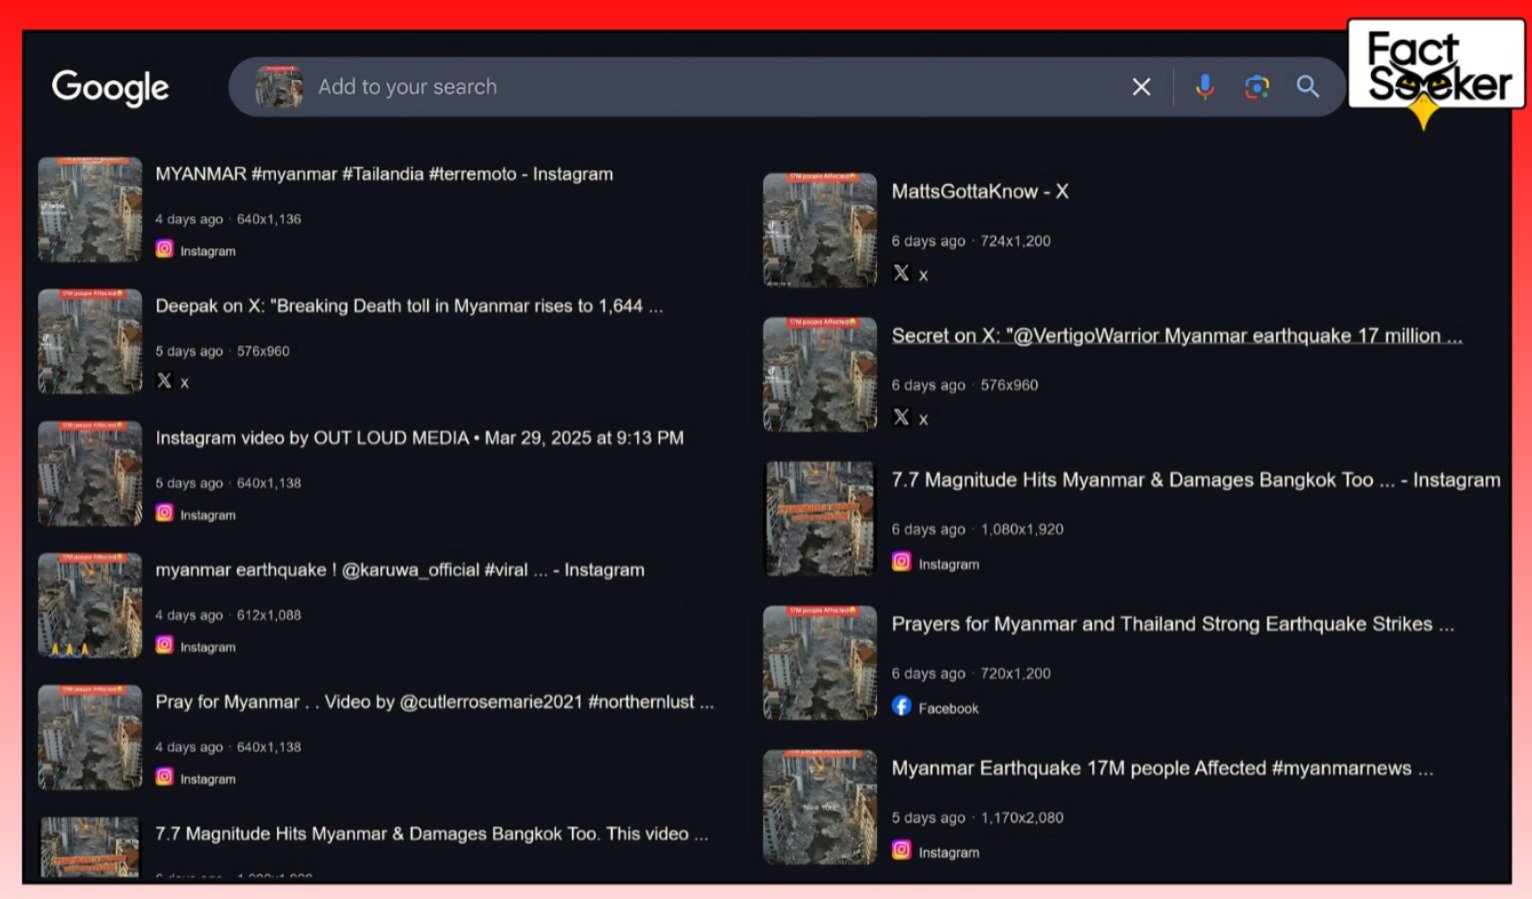Open '7.7 Magnitude Hits Myanmar ... - Instagram' result
Viewport: 1532px width, 899px height.
(1196, 480)
